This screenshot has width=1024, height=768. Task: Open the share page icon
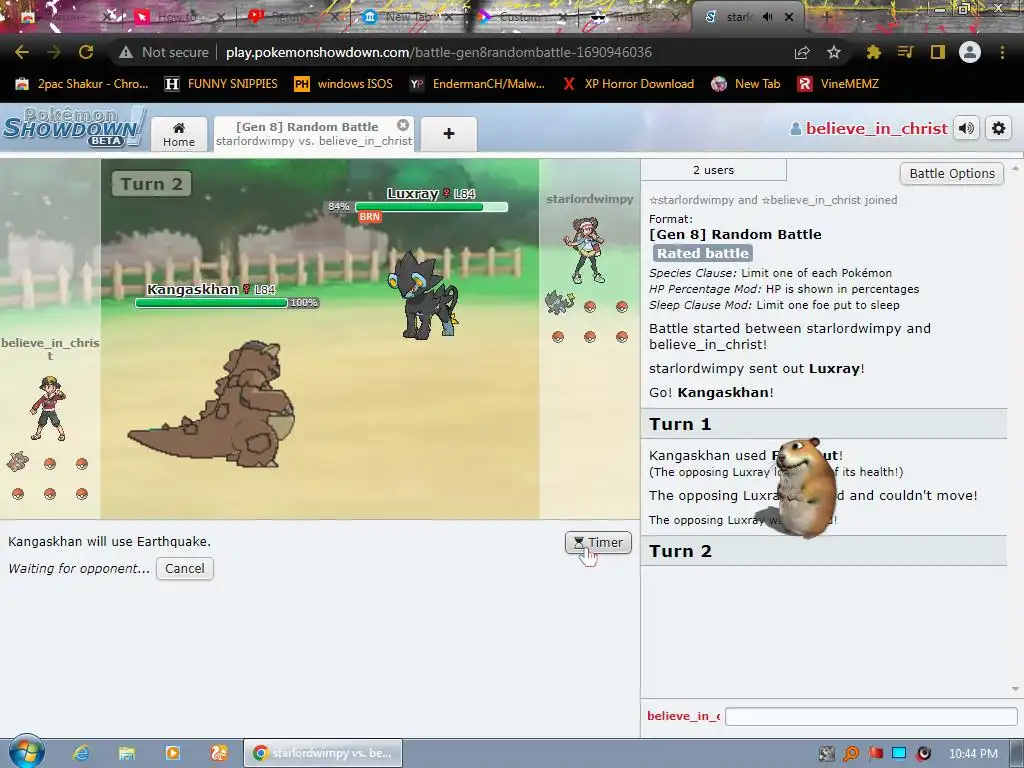tap(802, 52)
